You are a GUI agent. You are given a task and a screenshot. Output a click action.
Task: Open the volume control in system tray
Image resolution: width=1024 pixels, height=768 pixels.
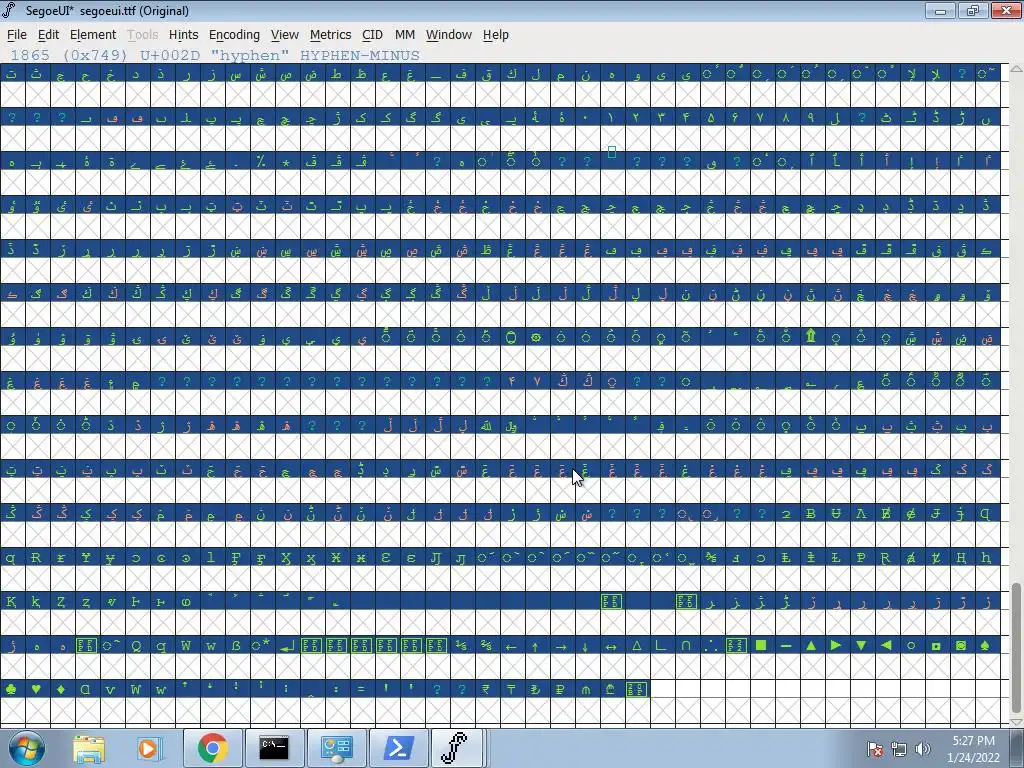click(923, 749)
